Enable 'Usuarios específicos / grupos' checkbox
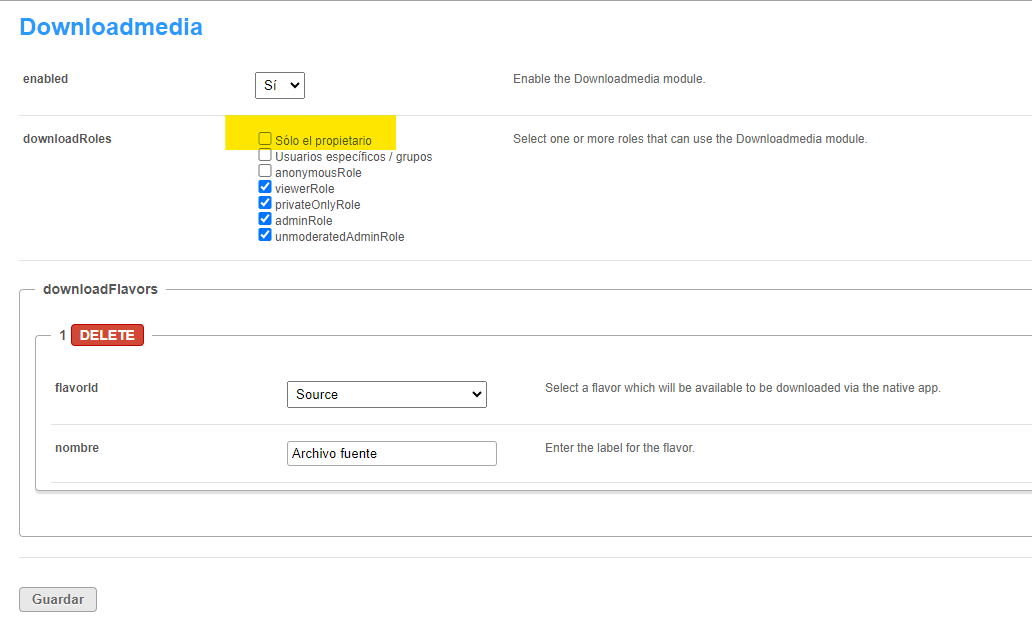 (265, 155)
